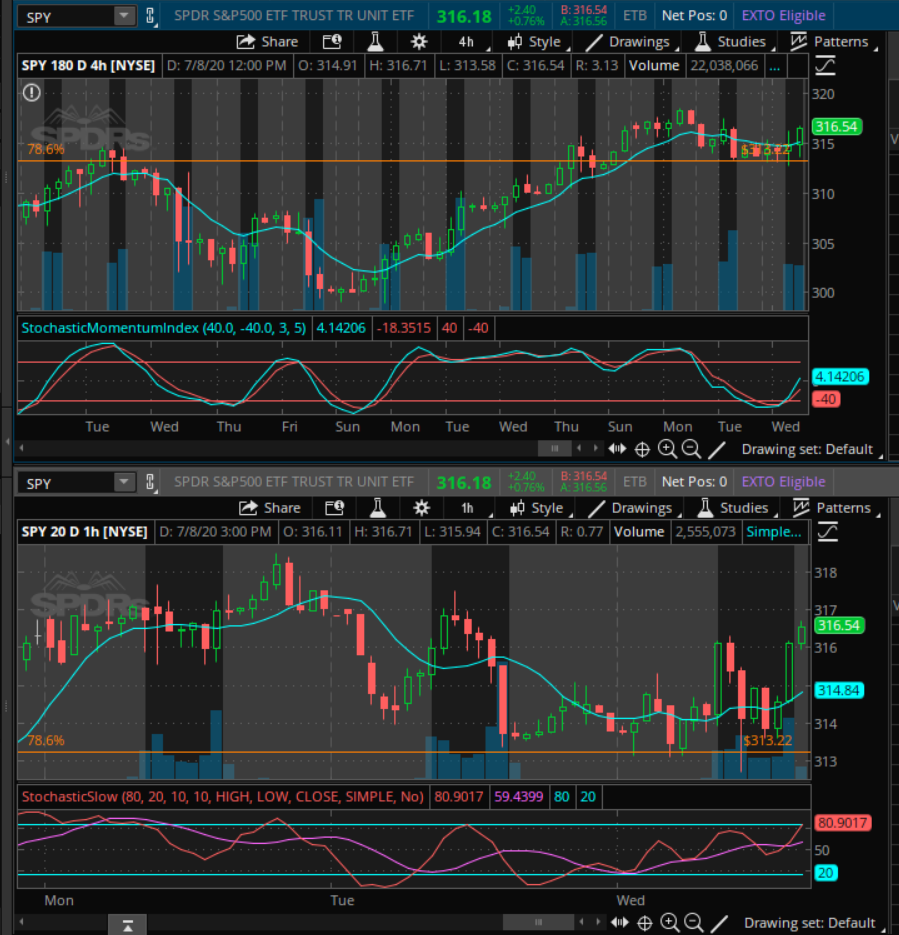Click the alert exclamation icon on the top chart
Viewport: 899px width, 935px height.
32,92
